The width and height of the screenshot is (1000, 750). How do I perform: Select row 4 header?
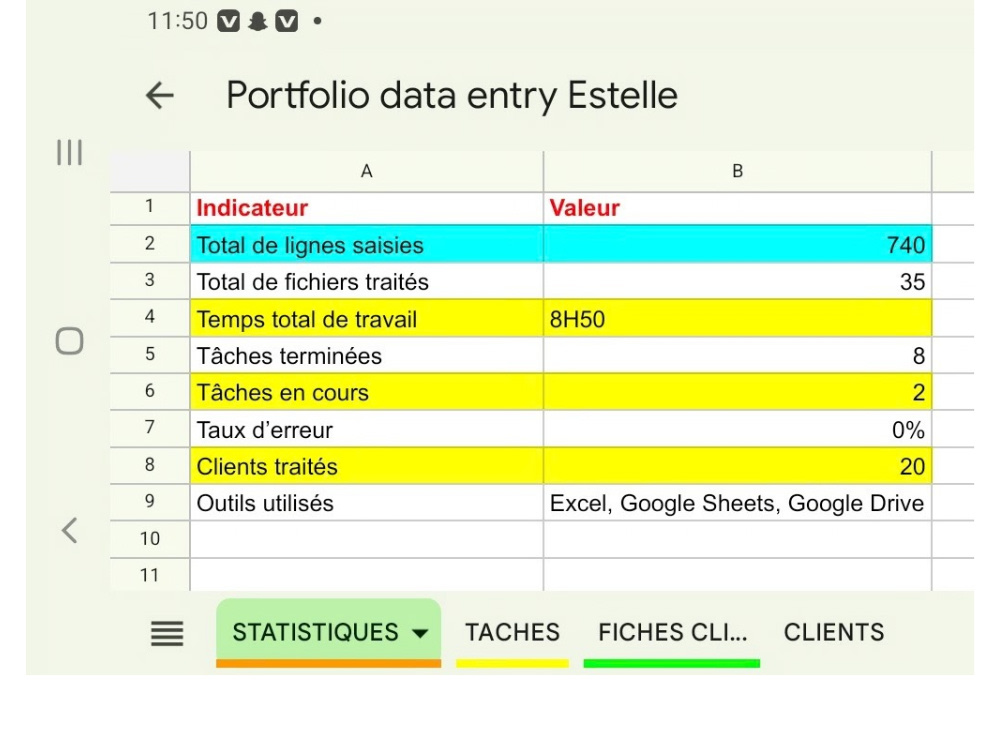(149, 318)
